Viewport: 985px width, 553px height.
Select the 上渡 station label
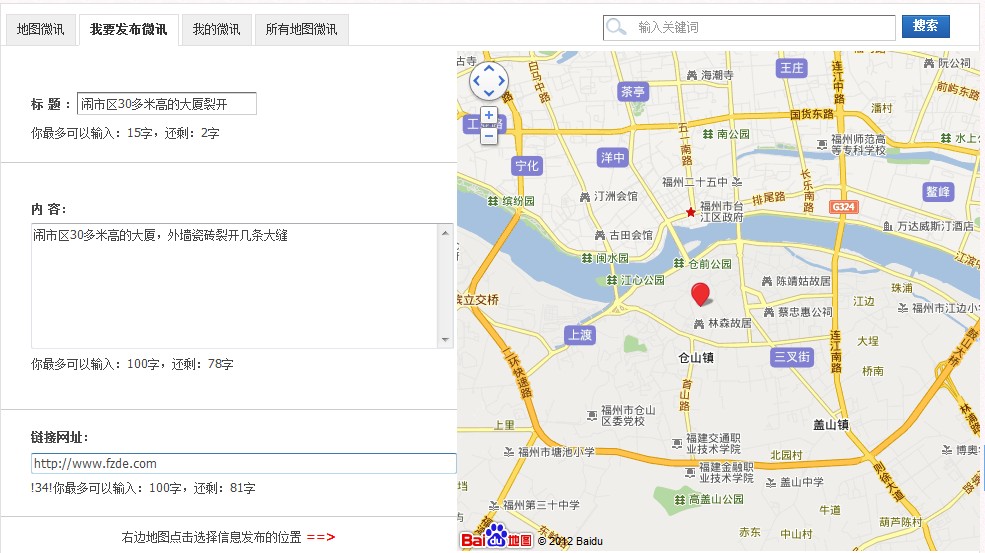(x=580, y=335)
